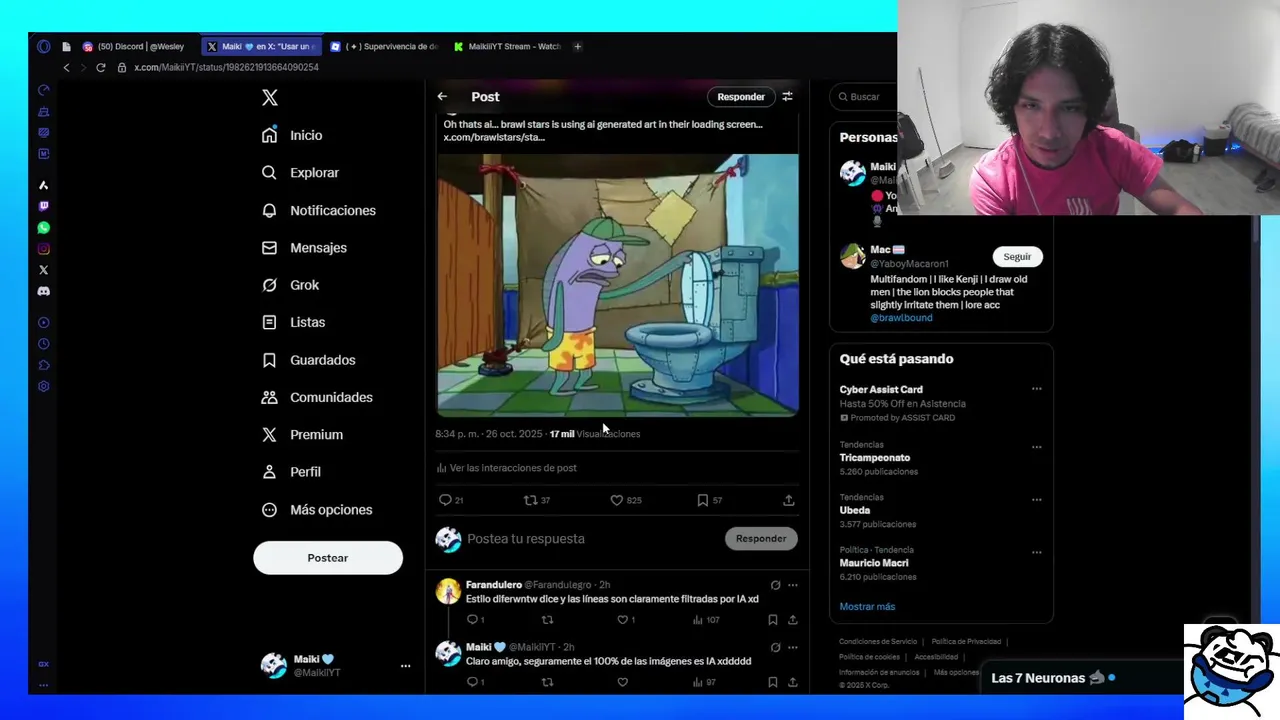Open the fish toilet meme image
The image size is (1280, 720).
(x=618, y=284)
